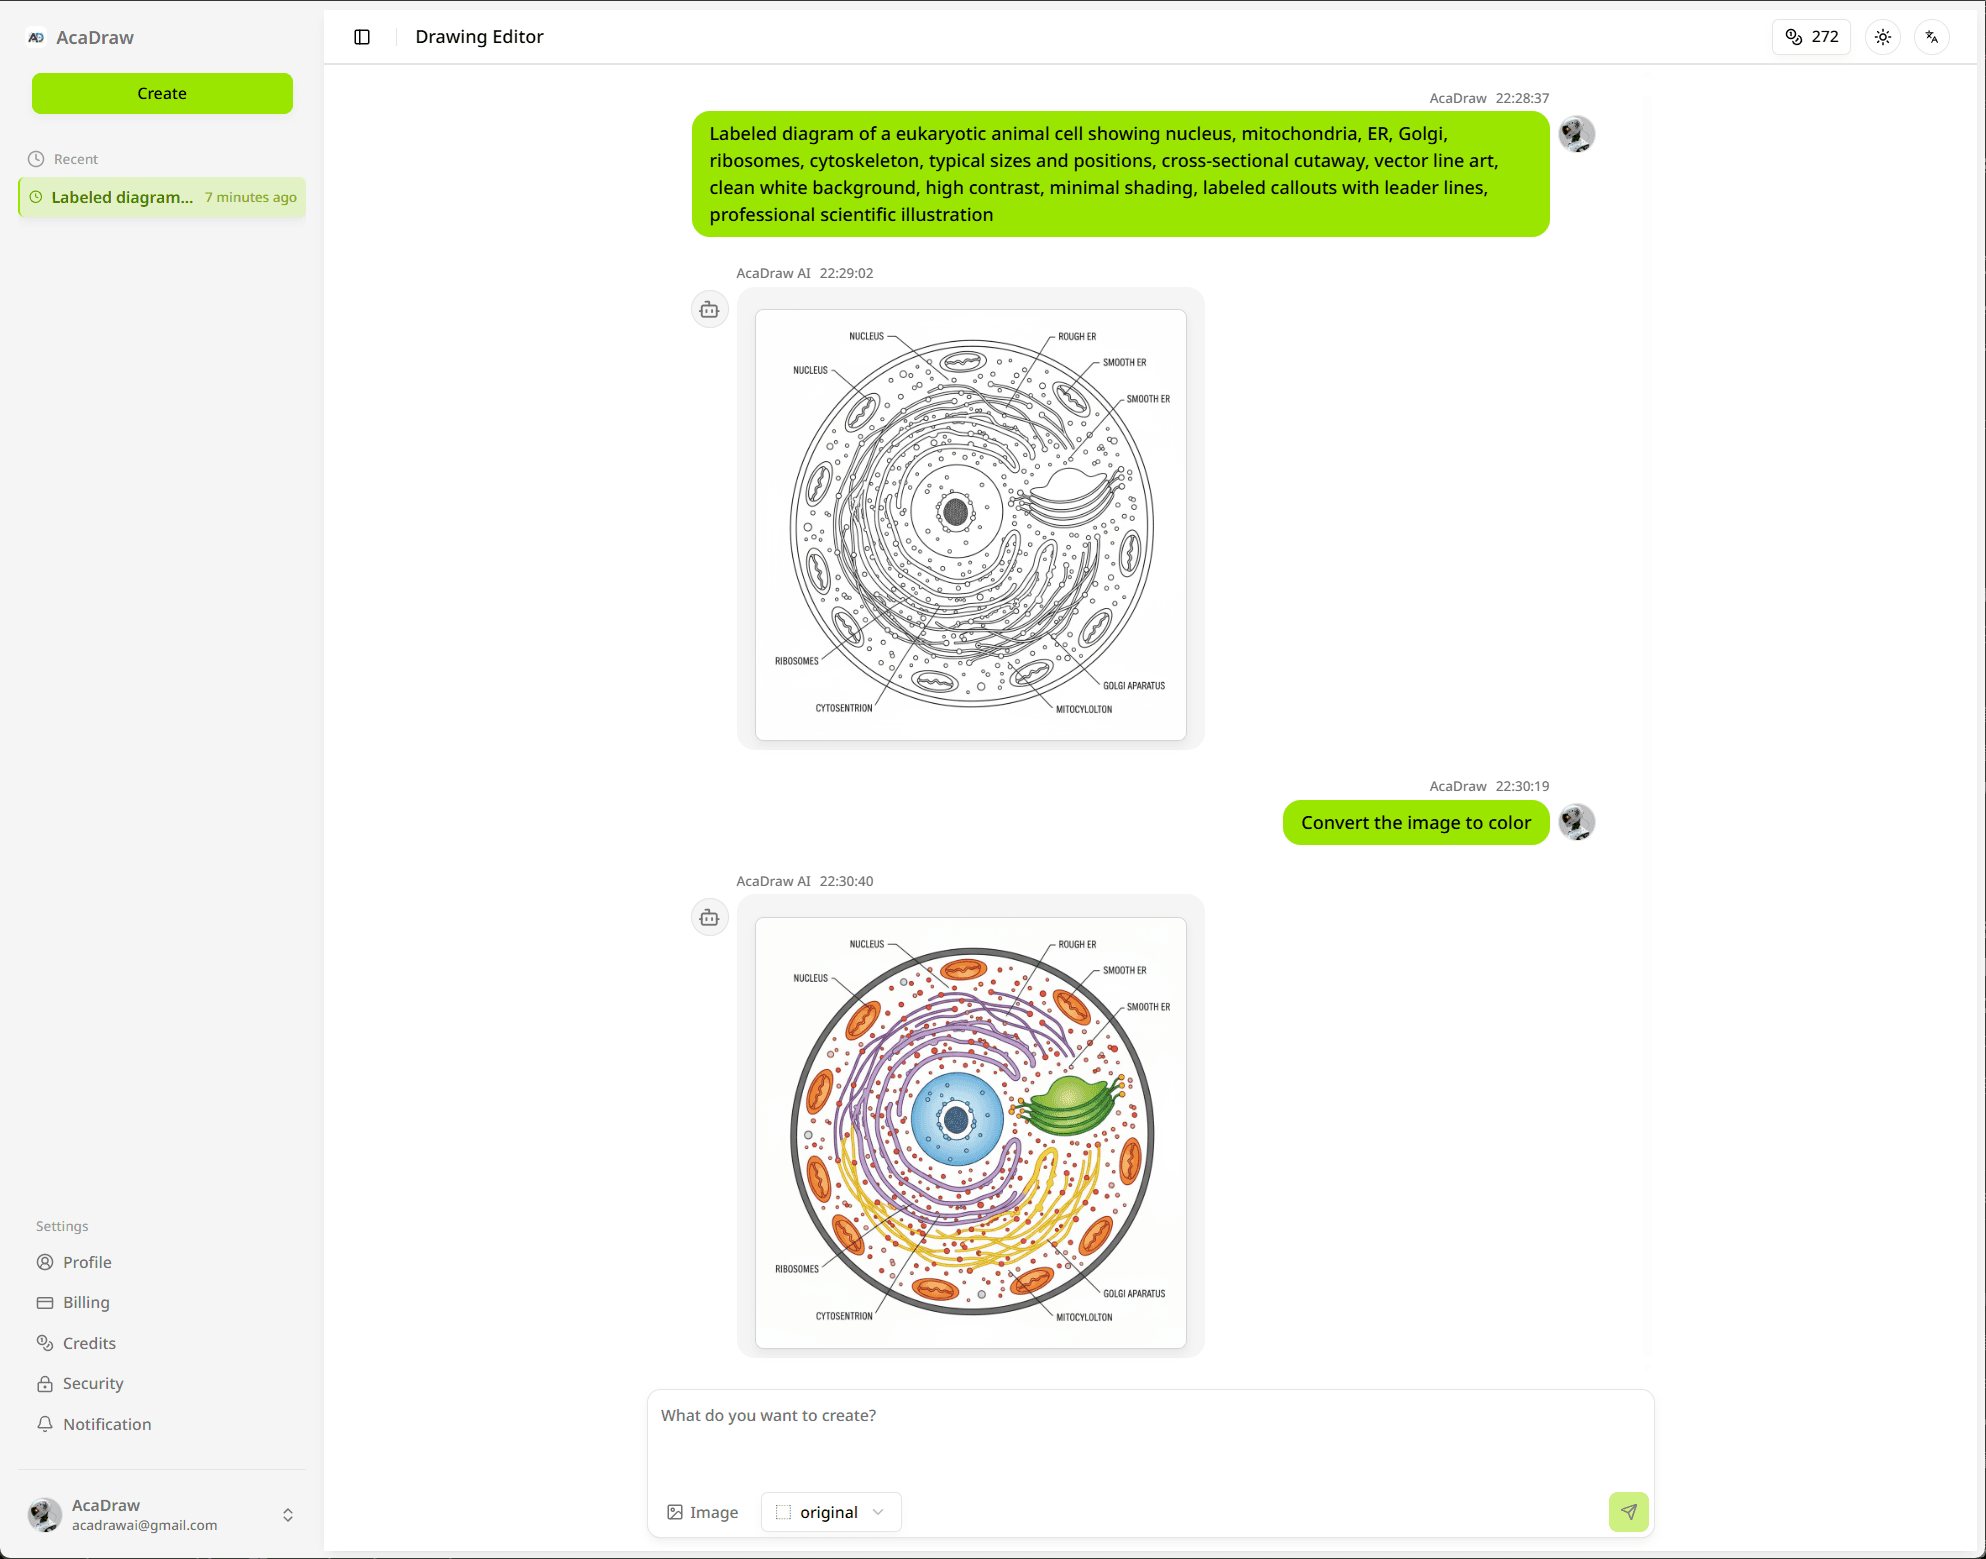Open the Credits section in Settings
The image size is (1986, 1559).
click(x=88, y=1342)
